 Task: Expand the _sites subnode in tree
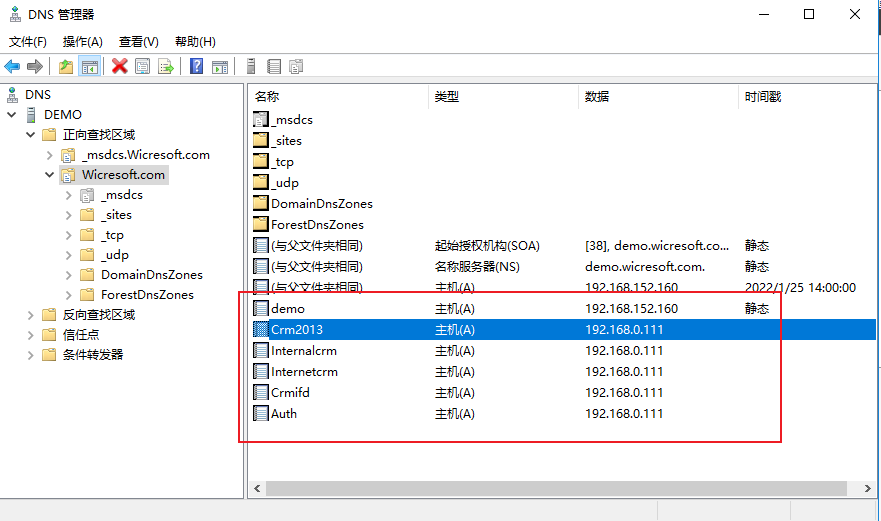69,215
